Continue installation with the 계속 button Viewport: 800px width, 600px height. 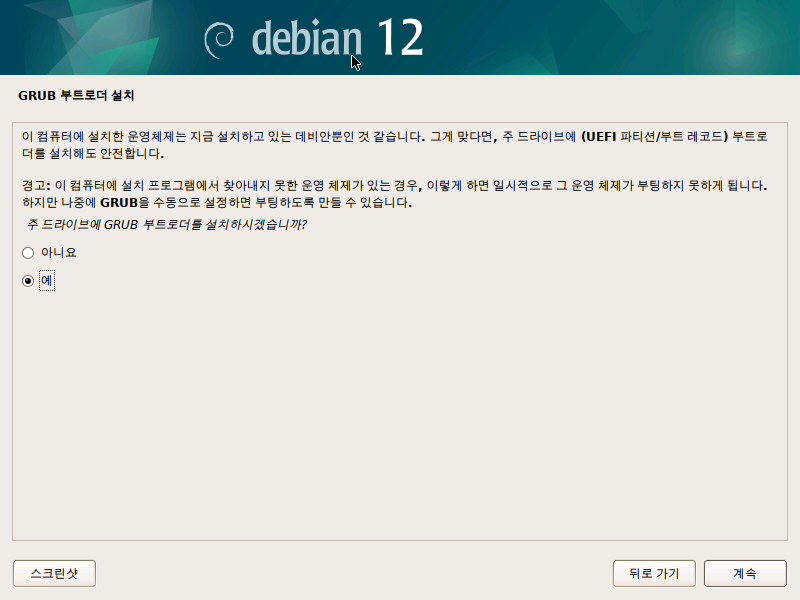tap(745, 573)
